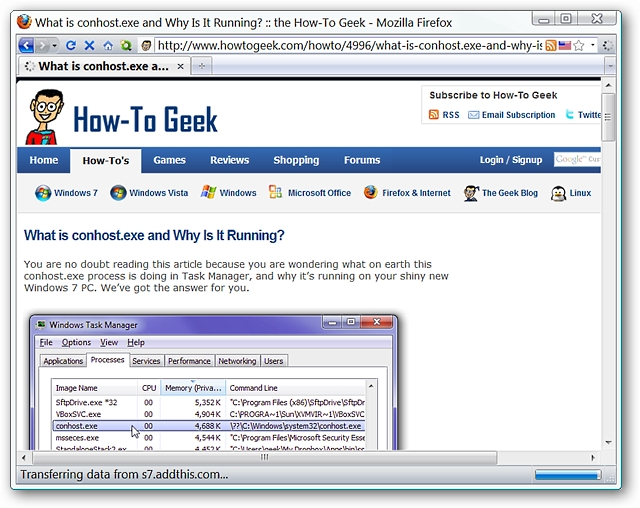The width and height of the screenshot is (640, 508).
Task: Click the URL address field
Action: 349,45
